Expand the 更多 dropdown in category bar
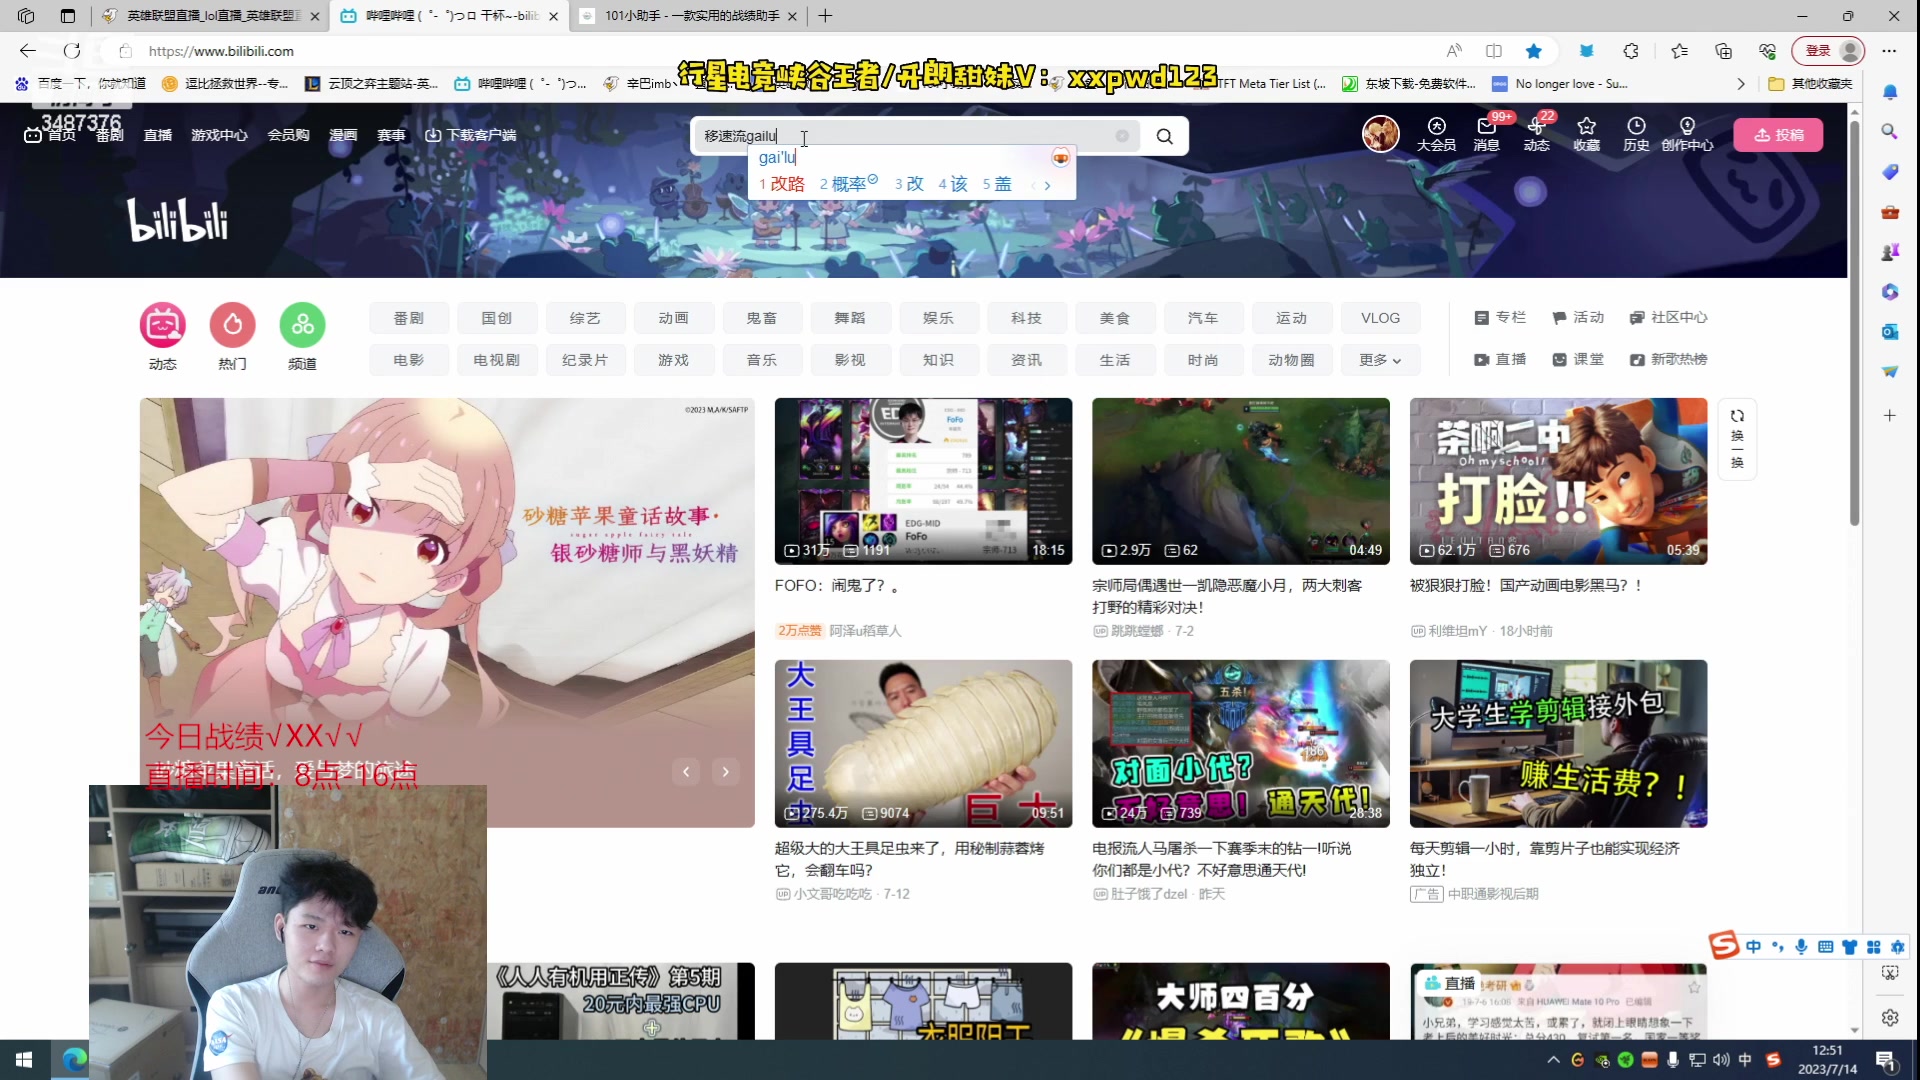1920x1080 pixels. point(1380,359)
